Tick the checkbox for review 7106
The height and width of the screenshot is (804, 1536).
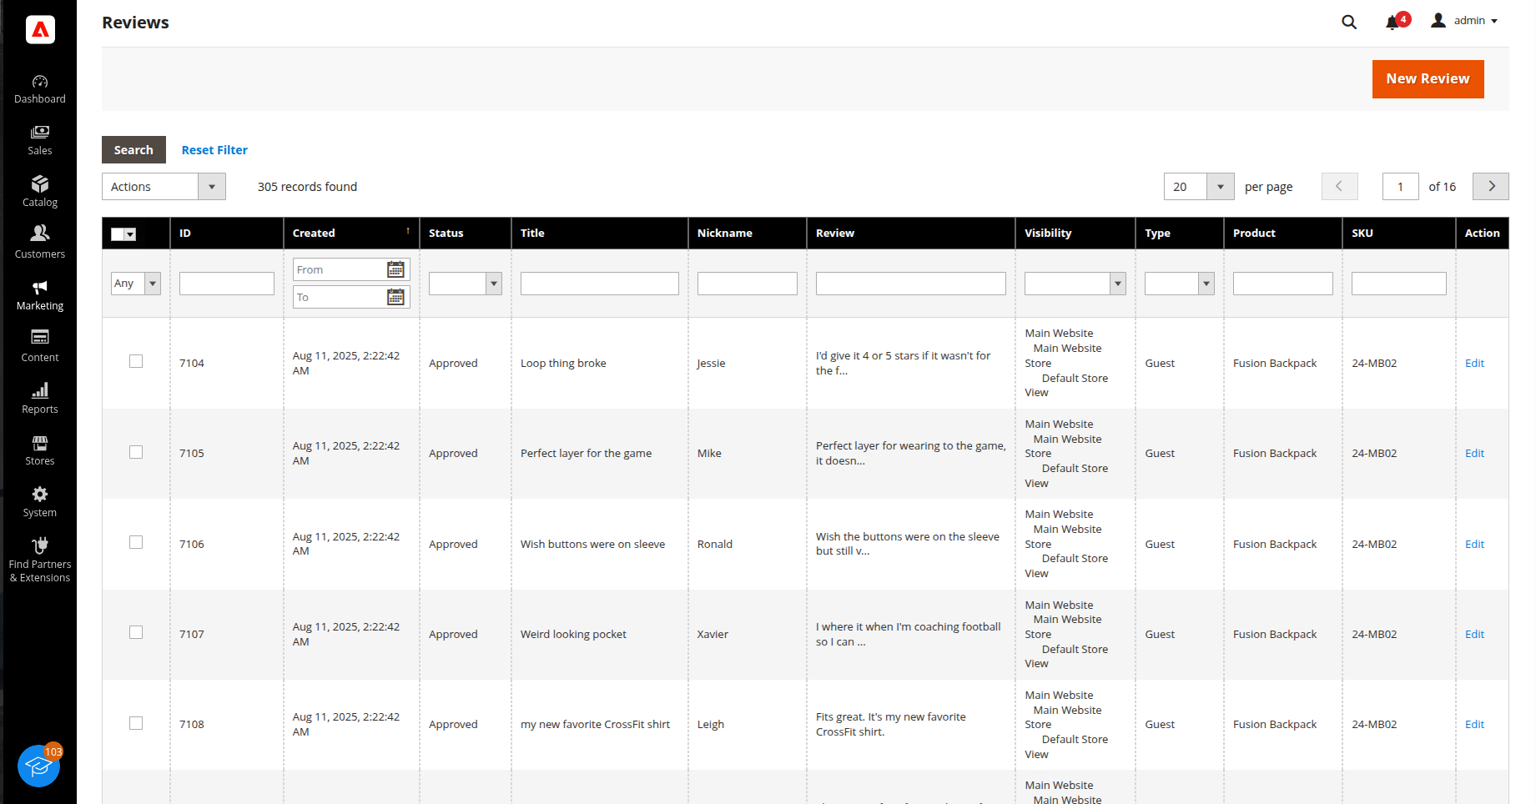coord(136,543)
